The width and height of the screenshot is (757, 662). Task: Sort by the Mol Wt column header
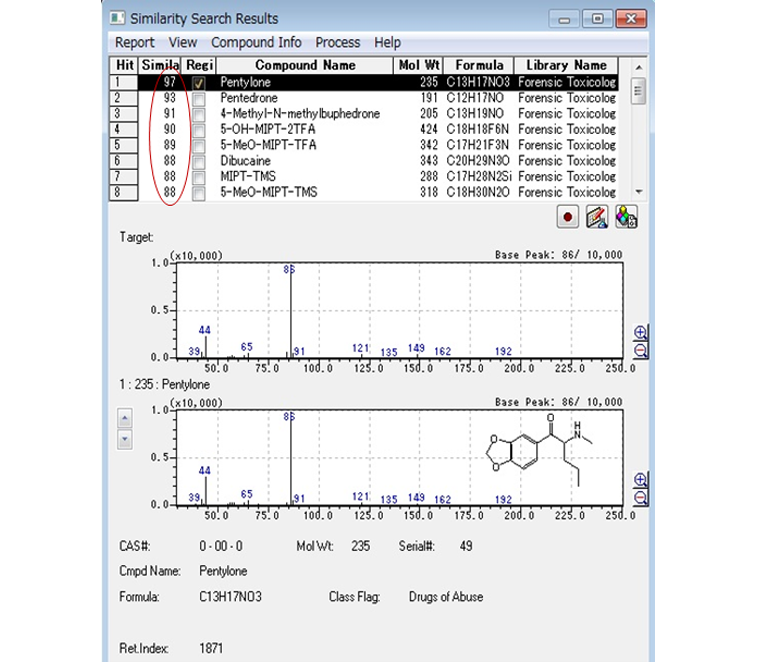click(x=418, y=65)
